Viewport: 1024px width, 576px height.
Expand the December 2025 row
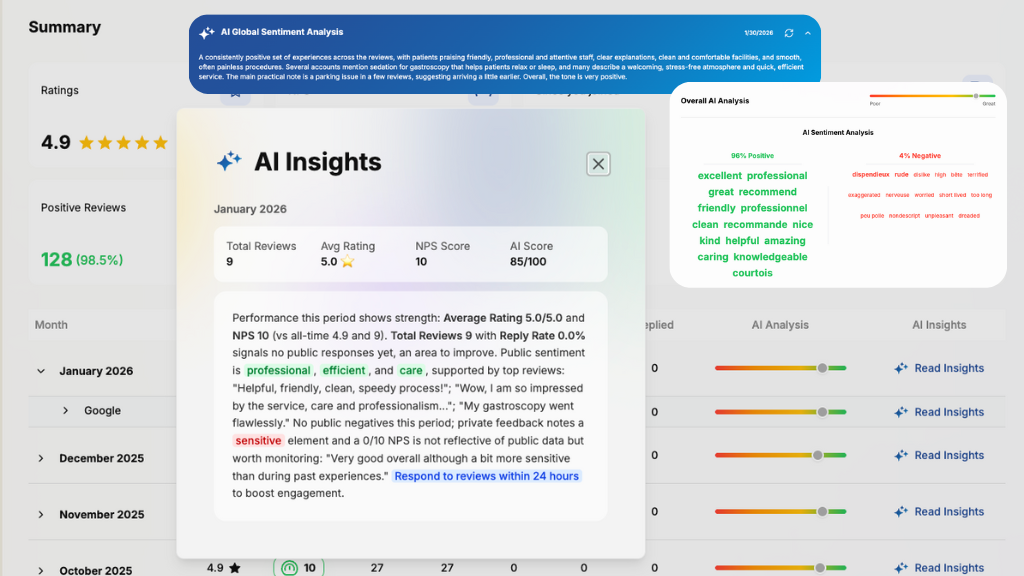tap(40, 458)
